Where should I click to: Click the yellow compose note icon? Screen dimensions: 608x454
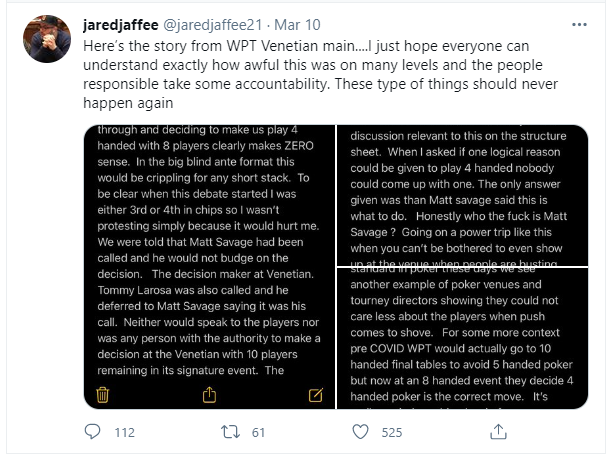317,394
